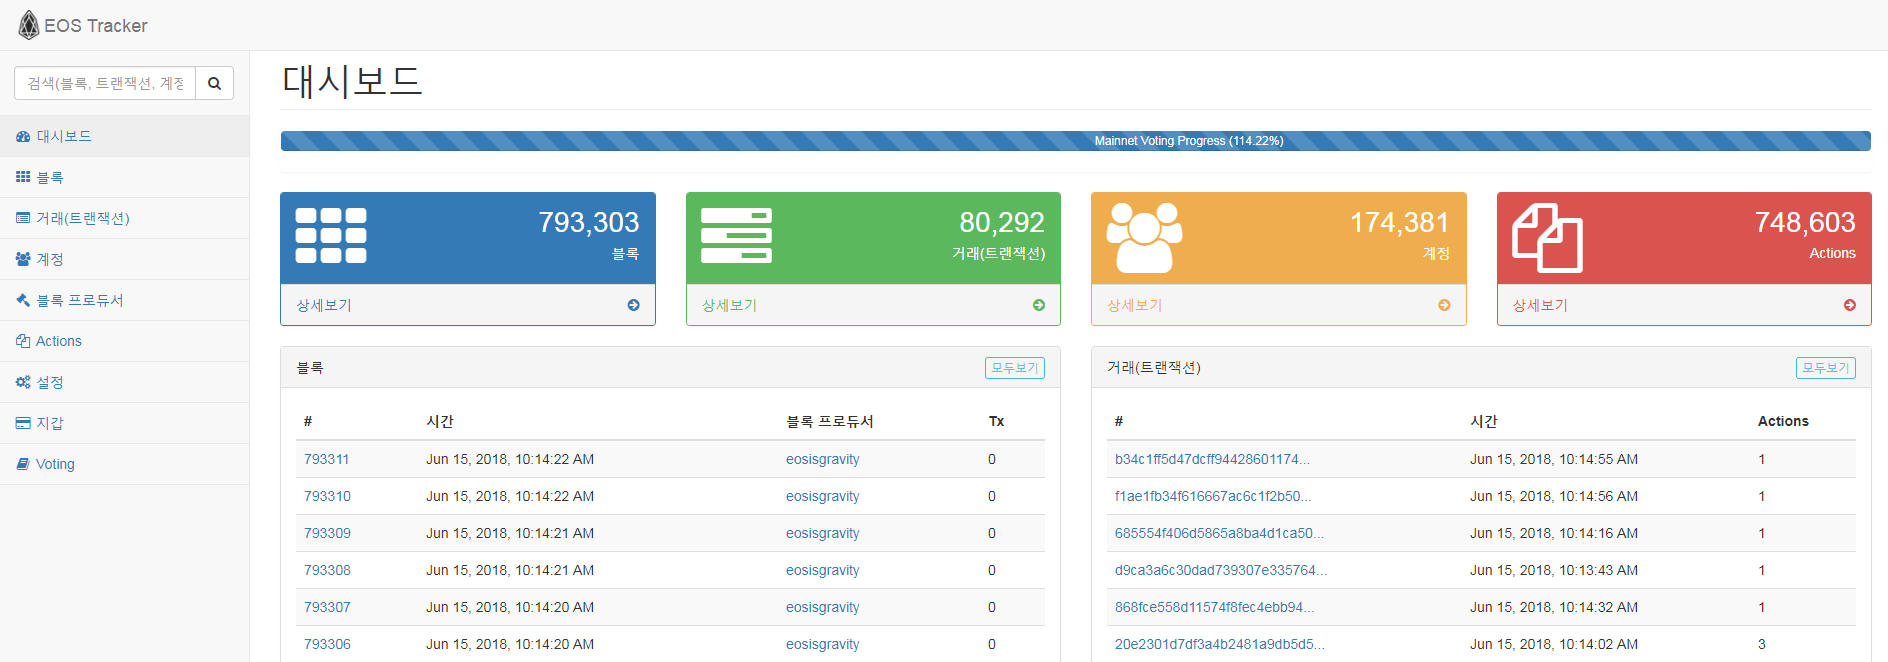
Task: Click 상세보기 on the red Actions card
Action: coord(1540,305)
